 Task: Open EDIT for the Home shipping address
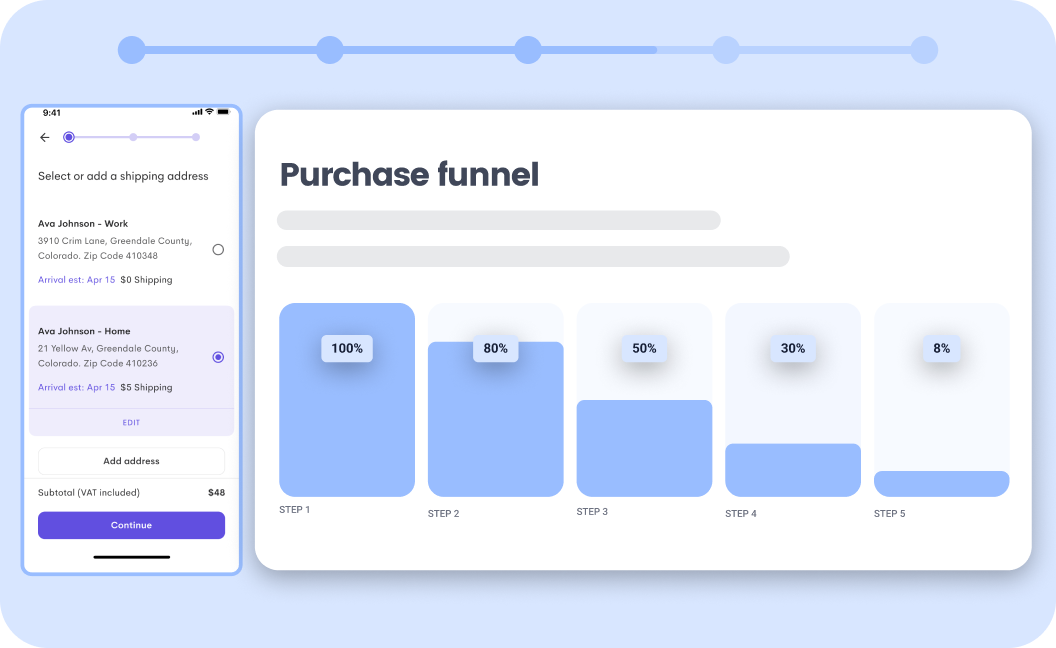(x=131, y=422)
